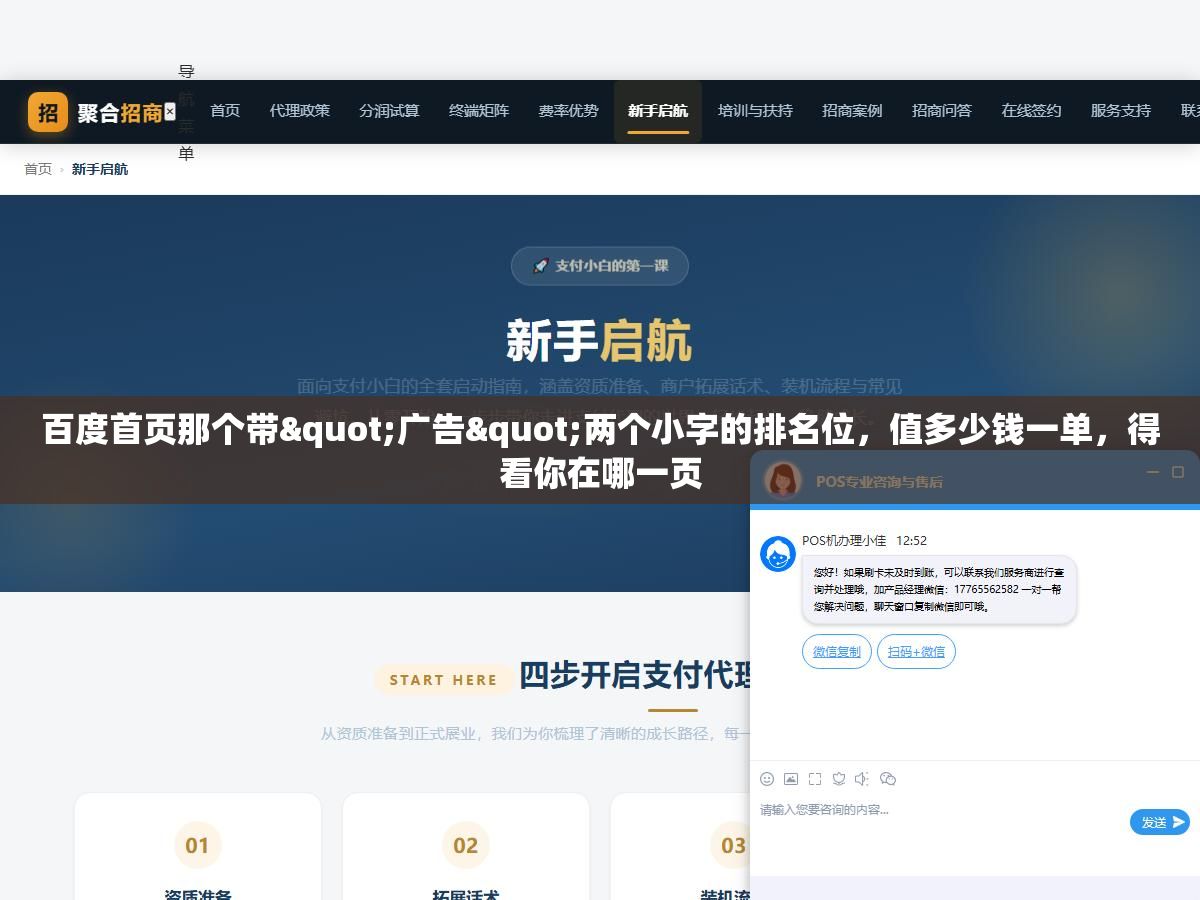Click the WeChat icon in chat toolbar
Image resolution: width=1200 pixels, height=900 pixels.
888,779
